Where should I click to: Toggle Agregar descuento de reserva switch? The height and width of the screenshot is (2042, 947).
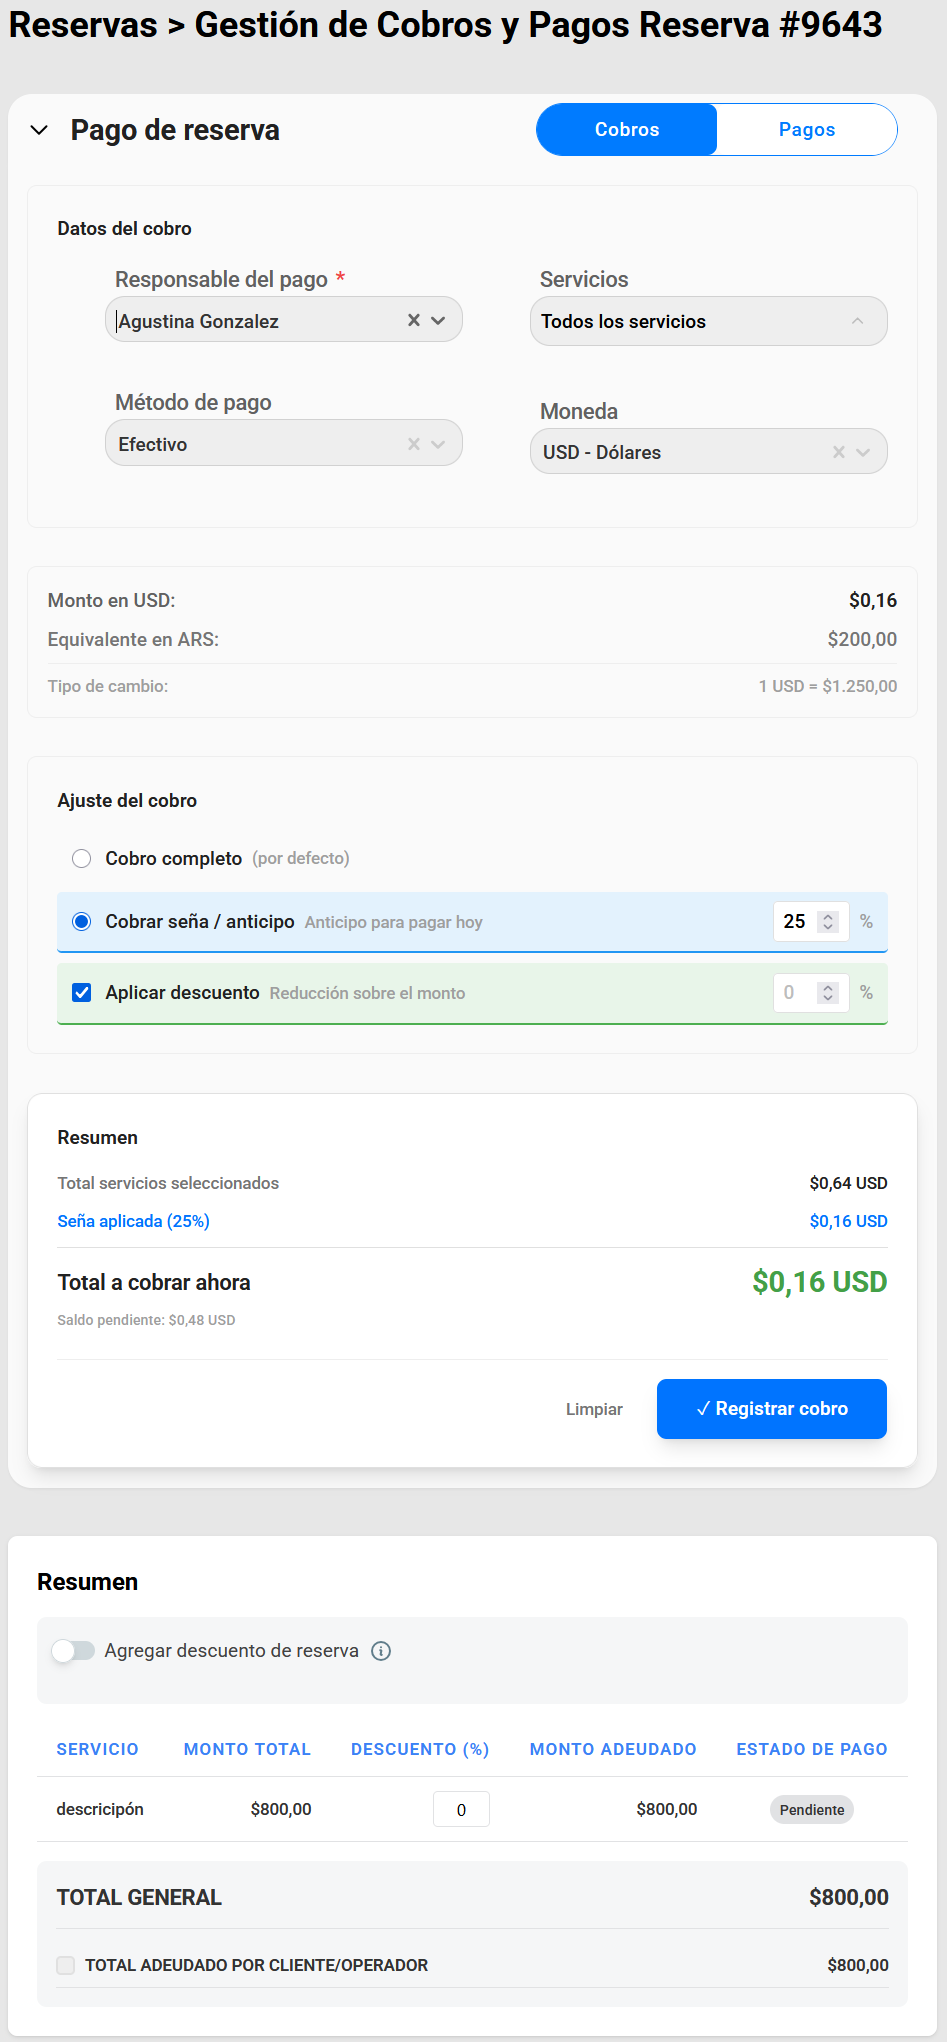click(x=73, y=1650)
